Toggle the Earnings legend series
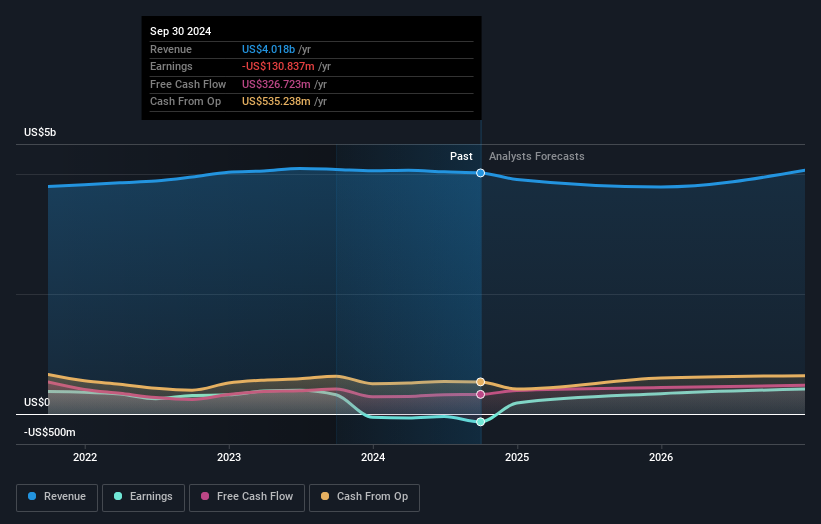 [143, 497]
